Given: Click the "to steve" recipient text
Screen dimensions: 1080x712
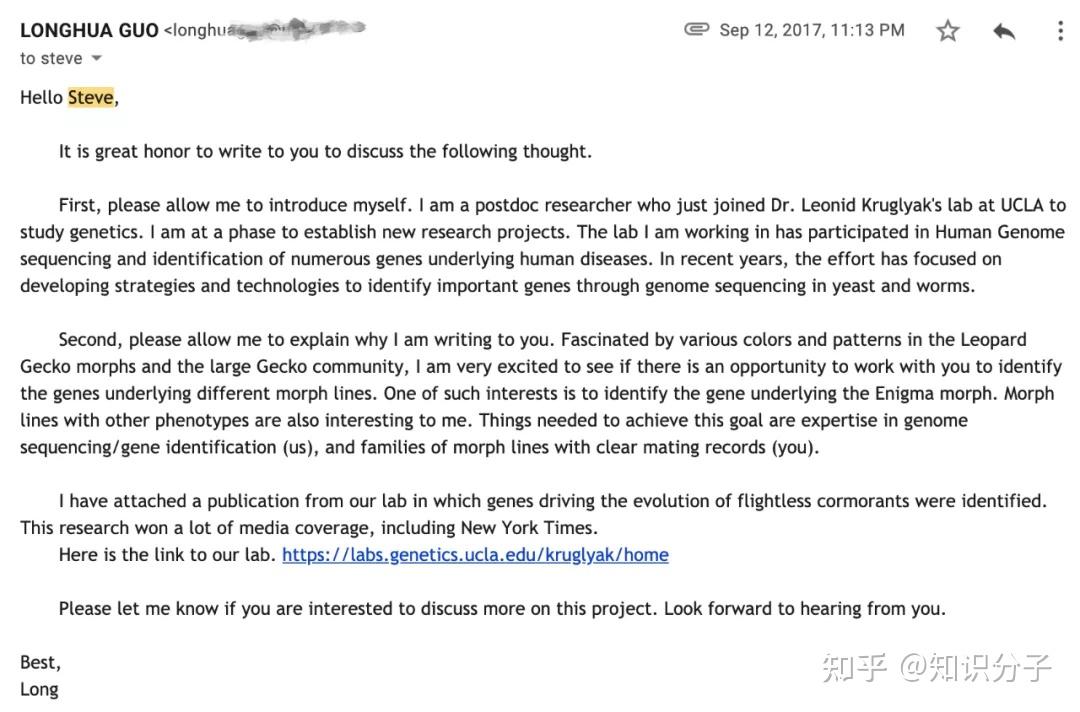Looking at the screenshot, I should tap(50, 59).
